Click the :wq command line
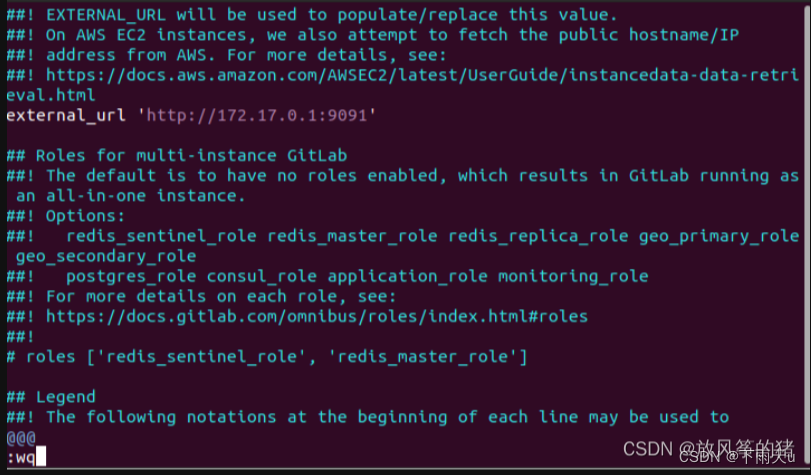Viewport: 811px width, 475px height. pos(21,457)
